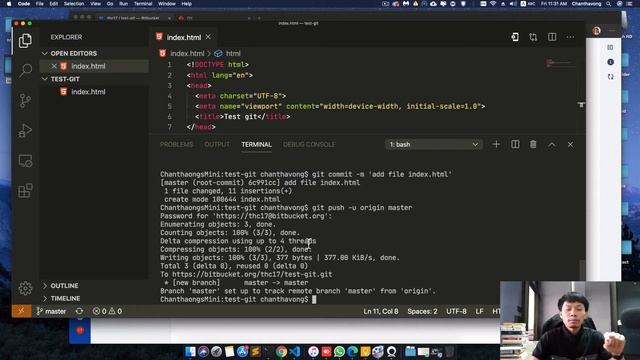This screenshot has width=640, height=360.
Task: Open Visual Studio Code from the dock
Action: click(x=295, y=351)
